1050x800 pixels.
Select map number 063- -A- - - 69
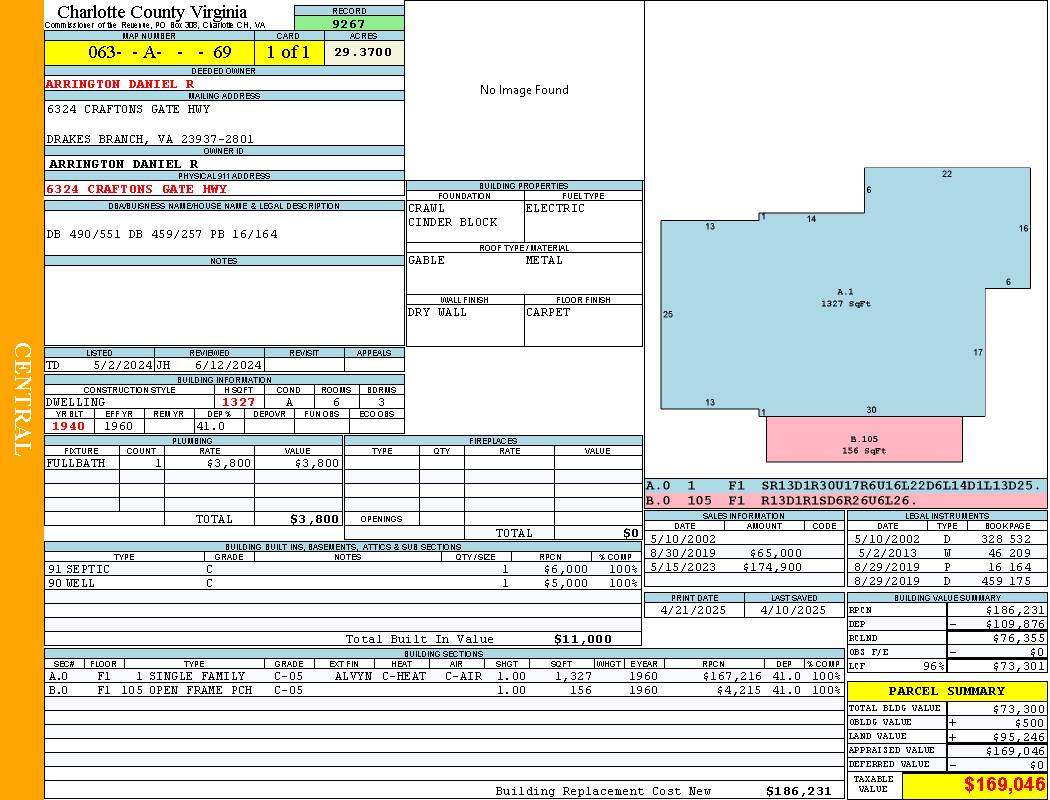pos(160,52)
